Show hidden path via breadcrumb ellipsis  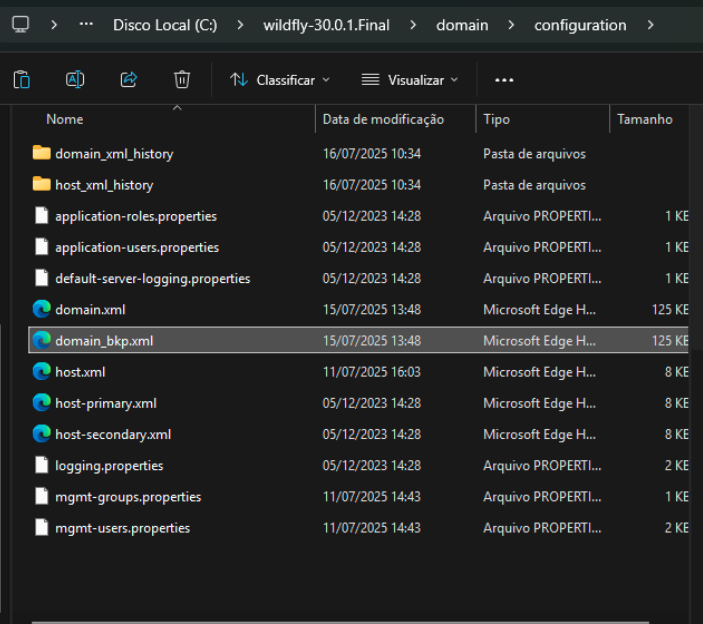[x=87, y=24]
